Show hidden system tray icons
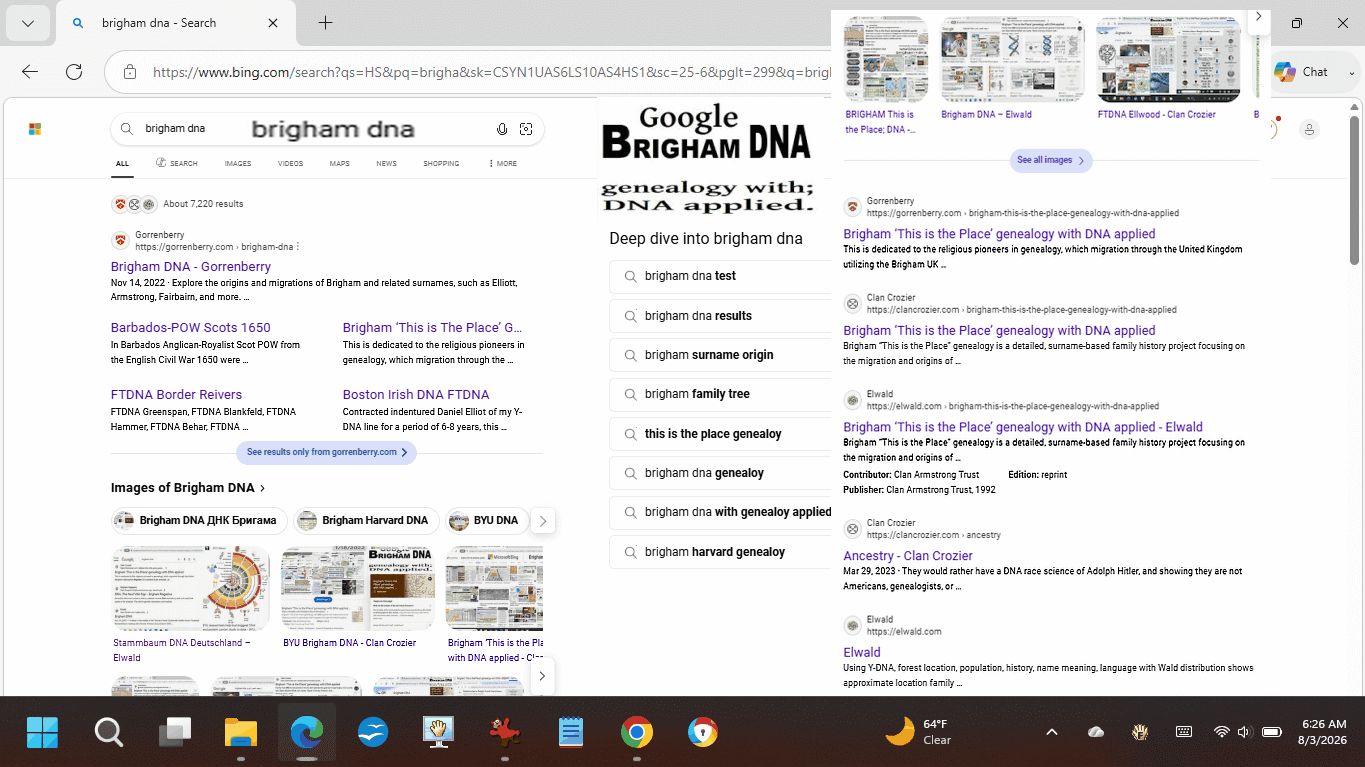 tap(1052, 732)
